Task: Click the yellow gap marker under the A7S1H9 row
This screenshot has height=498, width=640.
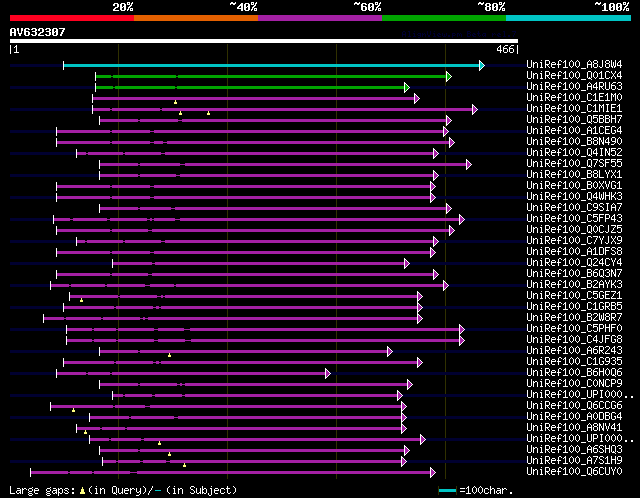Action: (x=184, y=465)
